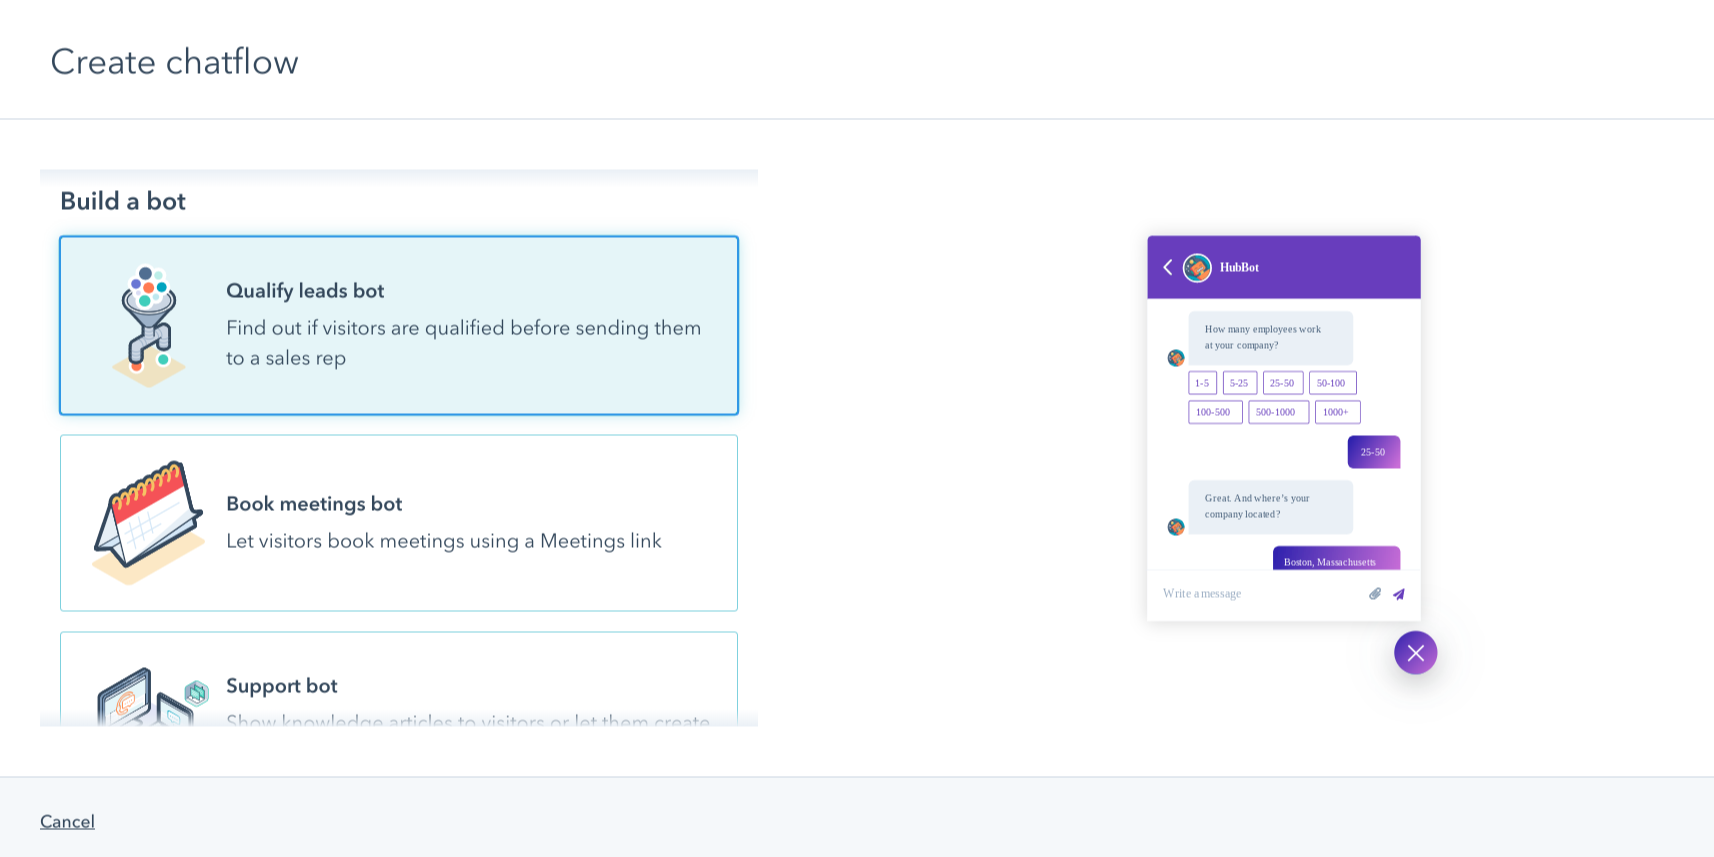Viewport: 1714px width, 857px height.
Task: Click the 50-100 employees reply chip
Action: pyautogui.click(x=1331, y=383)
